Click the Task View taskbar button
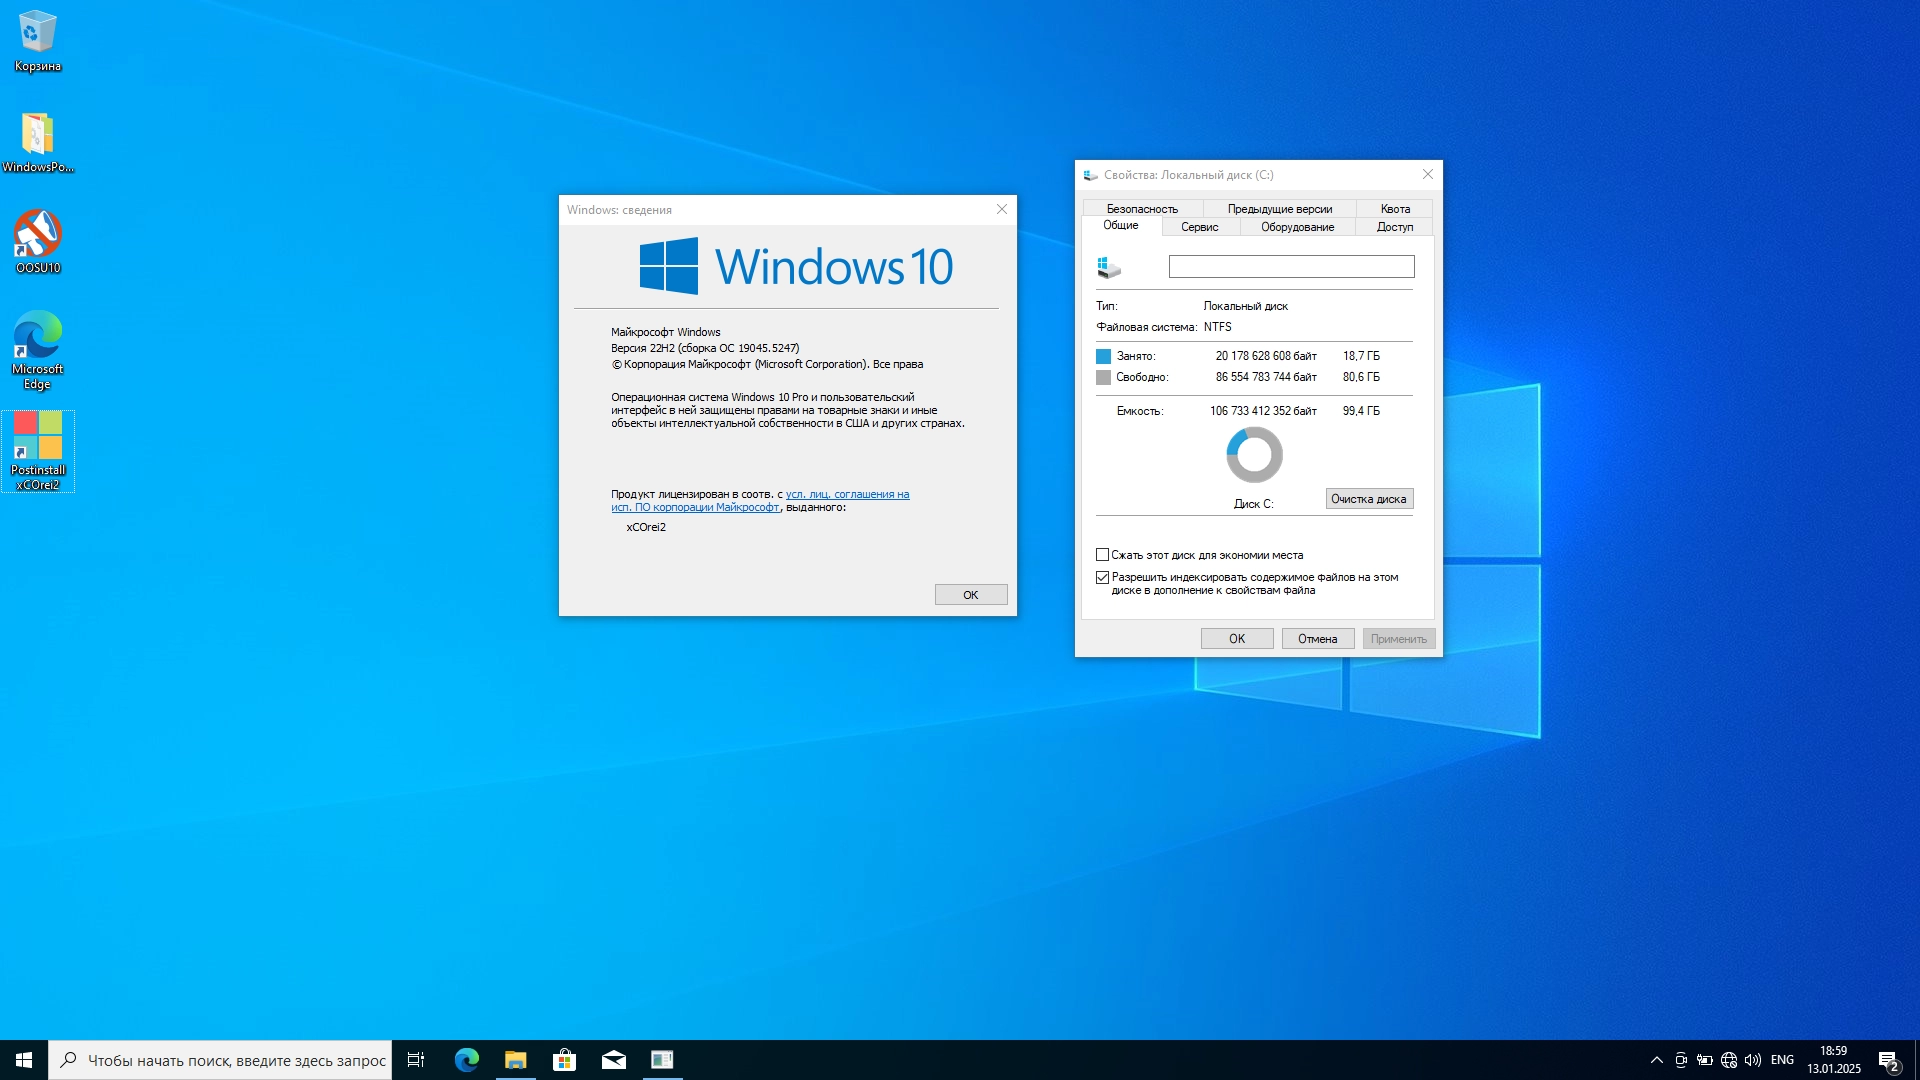This screenshot has height=1080, width=1920. coord(416,1060)
